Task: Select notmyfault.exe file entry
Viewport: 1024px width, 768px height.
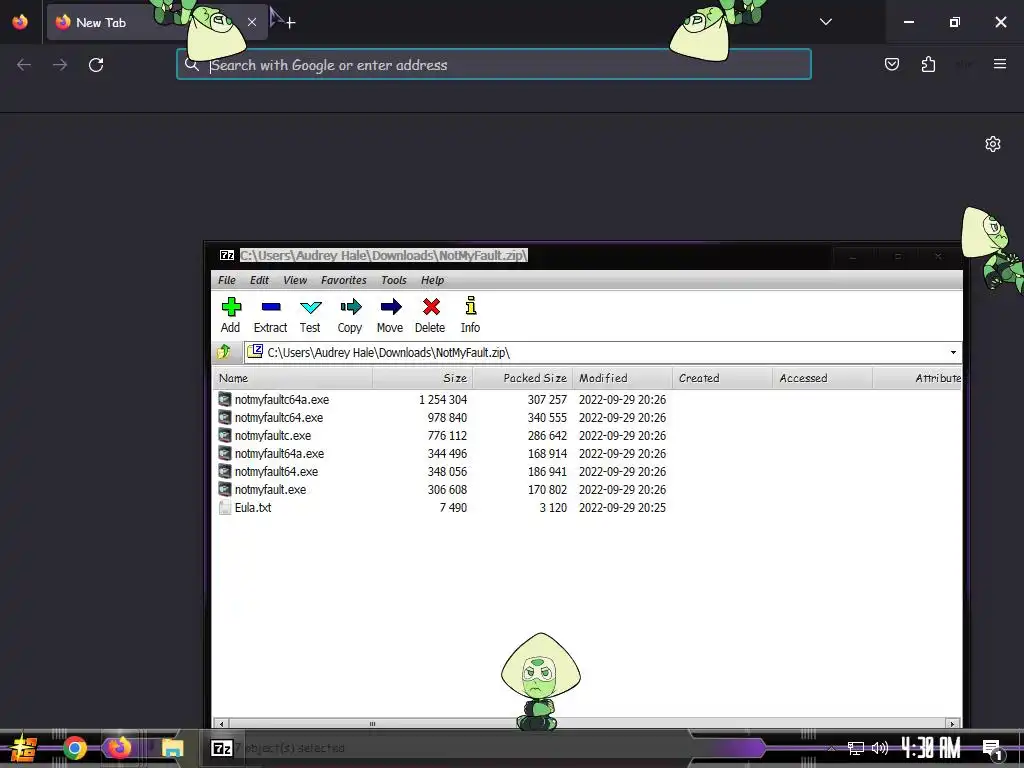Action: pyautogui.click(x=270, y=490)
